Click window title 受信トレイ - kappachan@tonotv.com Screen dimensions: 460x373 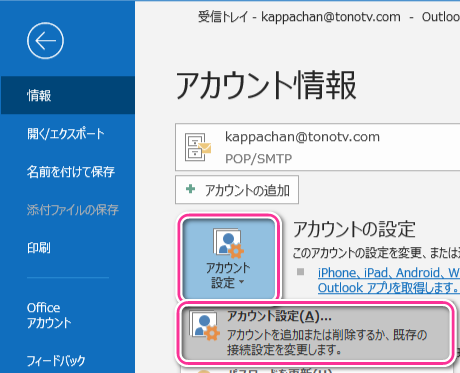click(x=299, y=17)
